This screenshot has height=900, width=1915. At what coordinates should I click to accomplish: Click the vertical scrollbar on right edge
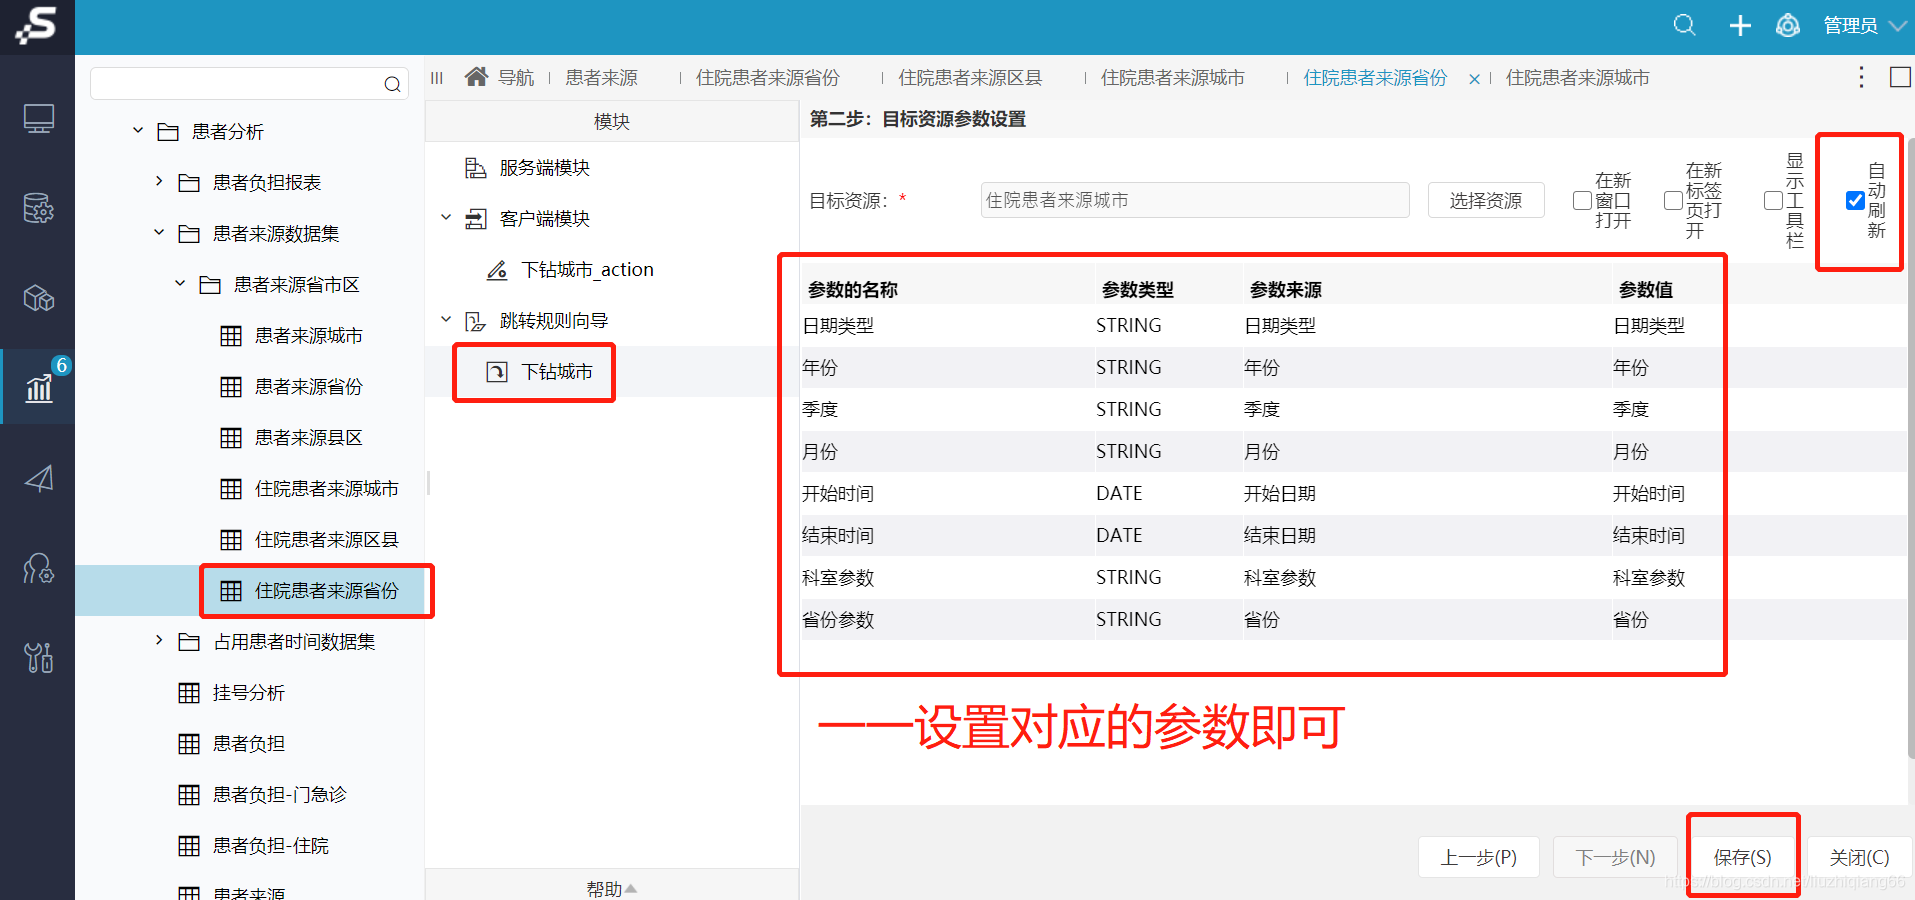[1910, 450]
